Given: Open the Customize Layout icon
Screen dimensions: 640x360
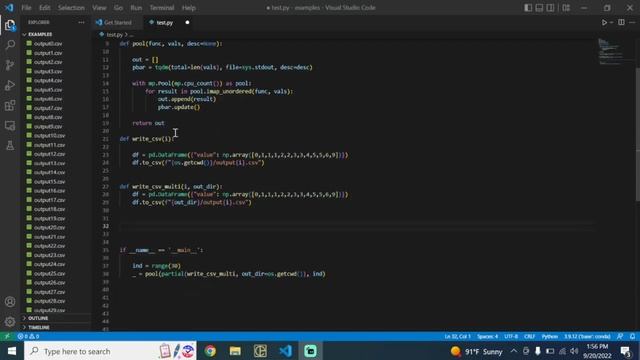Looking at the screenshot, I should (566, 8).
